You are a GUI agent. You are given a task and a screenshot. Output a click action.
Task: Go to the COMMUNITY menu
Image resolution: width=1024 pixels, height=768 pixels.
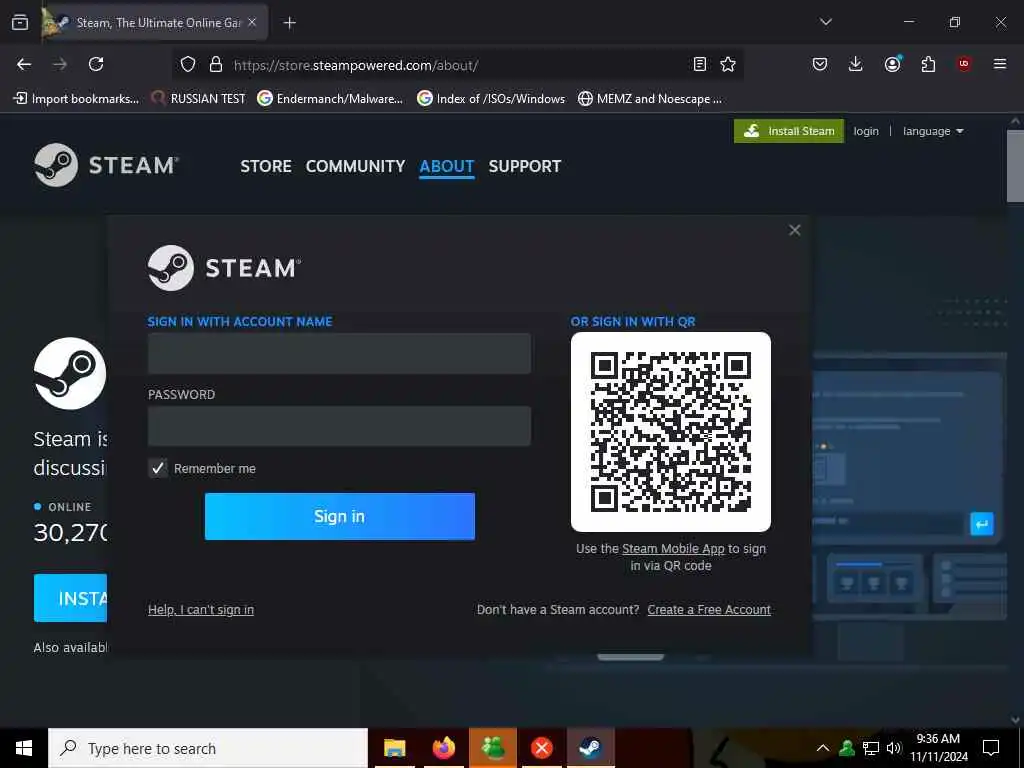tap(355, 167)
